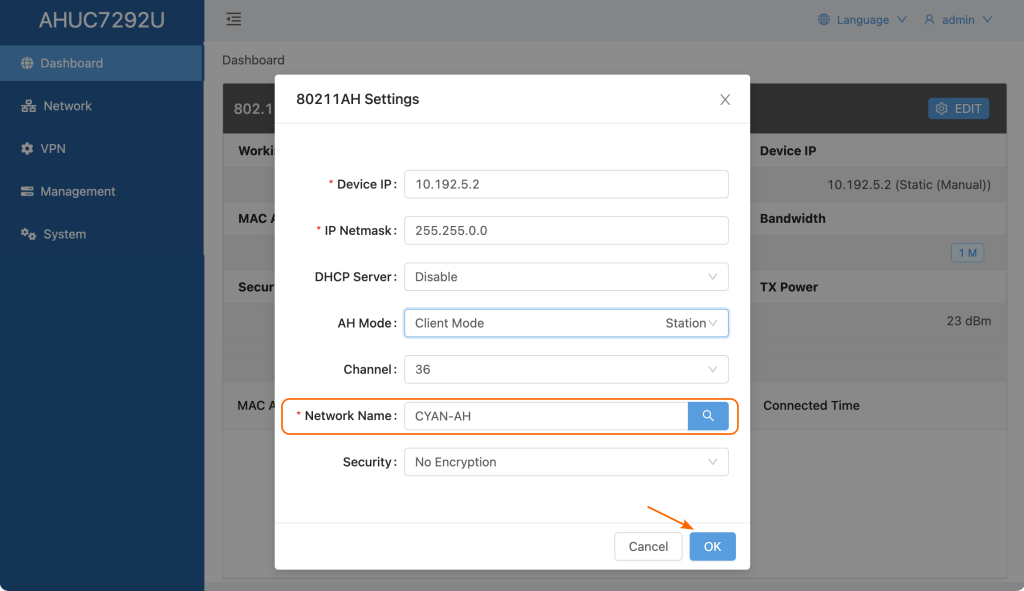1024x591 pixels.
Task: Click the 10.192.5.2 (Static (Manual)) value
Action: (908, 185)
